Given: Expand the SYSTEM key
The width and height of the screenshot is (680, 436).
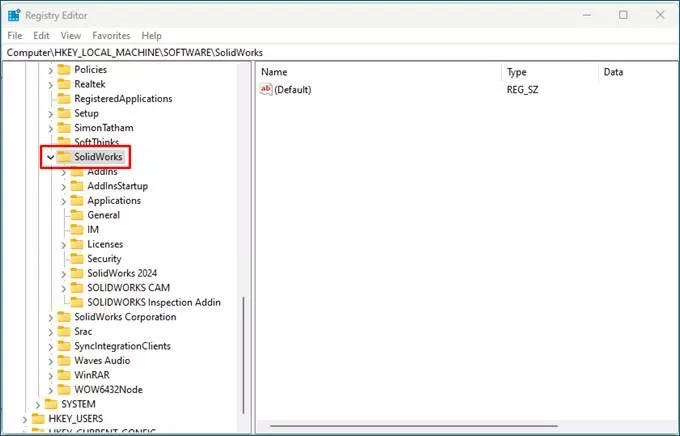Looking at the screenshot, I should 38,405.
